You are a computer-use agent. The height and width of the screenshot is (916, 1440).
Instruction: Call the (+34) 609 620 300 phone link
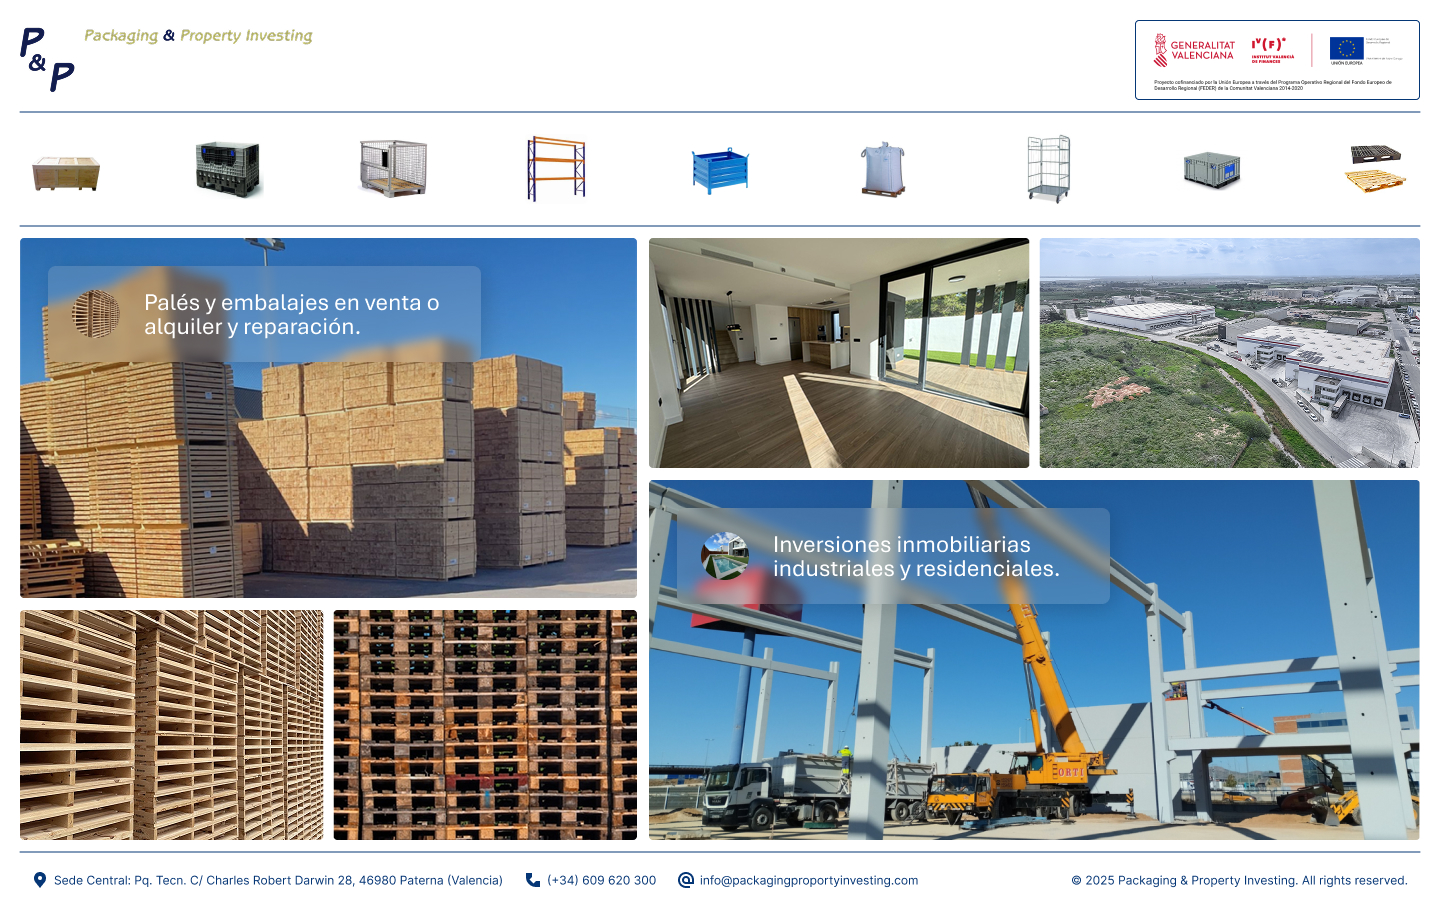coord(601,881)
